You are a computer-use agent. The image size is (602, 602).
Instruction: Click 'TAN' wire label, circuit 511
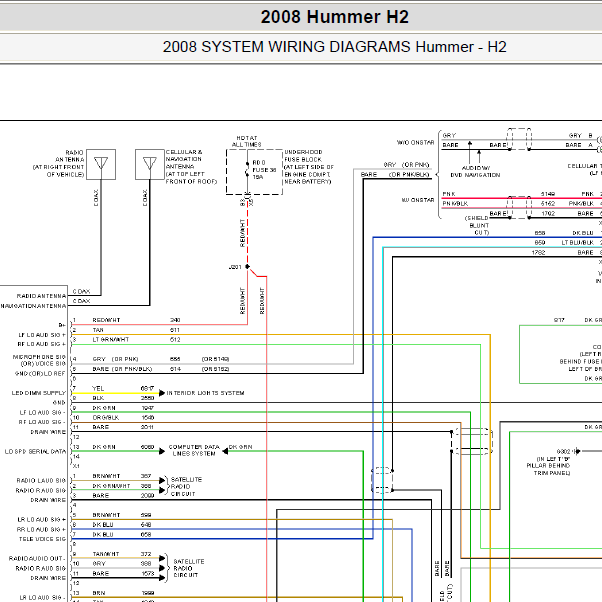pyautogui.click(x=98, y=330)
